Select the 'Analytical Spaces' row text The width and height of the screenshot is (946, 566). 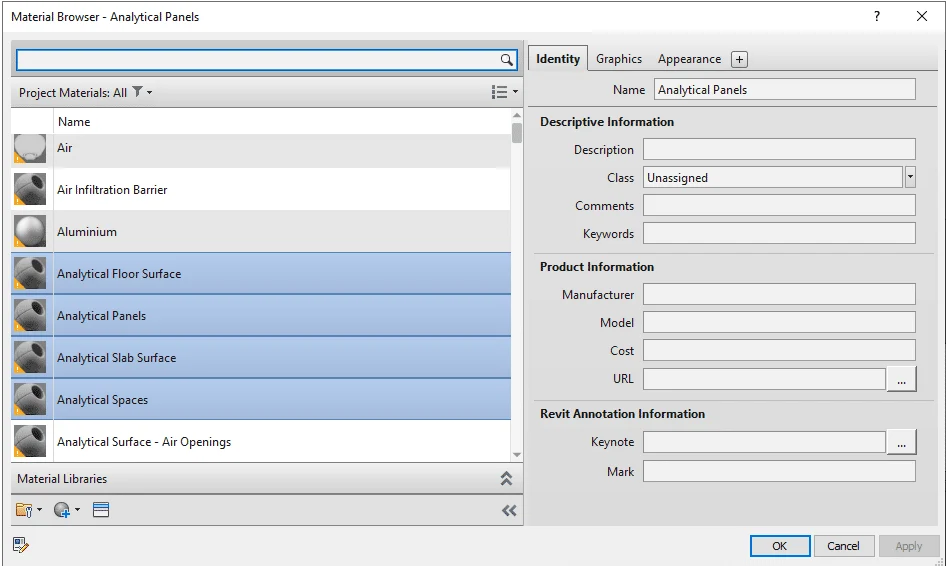(103, 399)
